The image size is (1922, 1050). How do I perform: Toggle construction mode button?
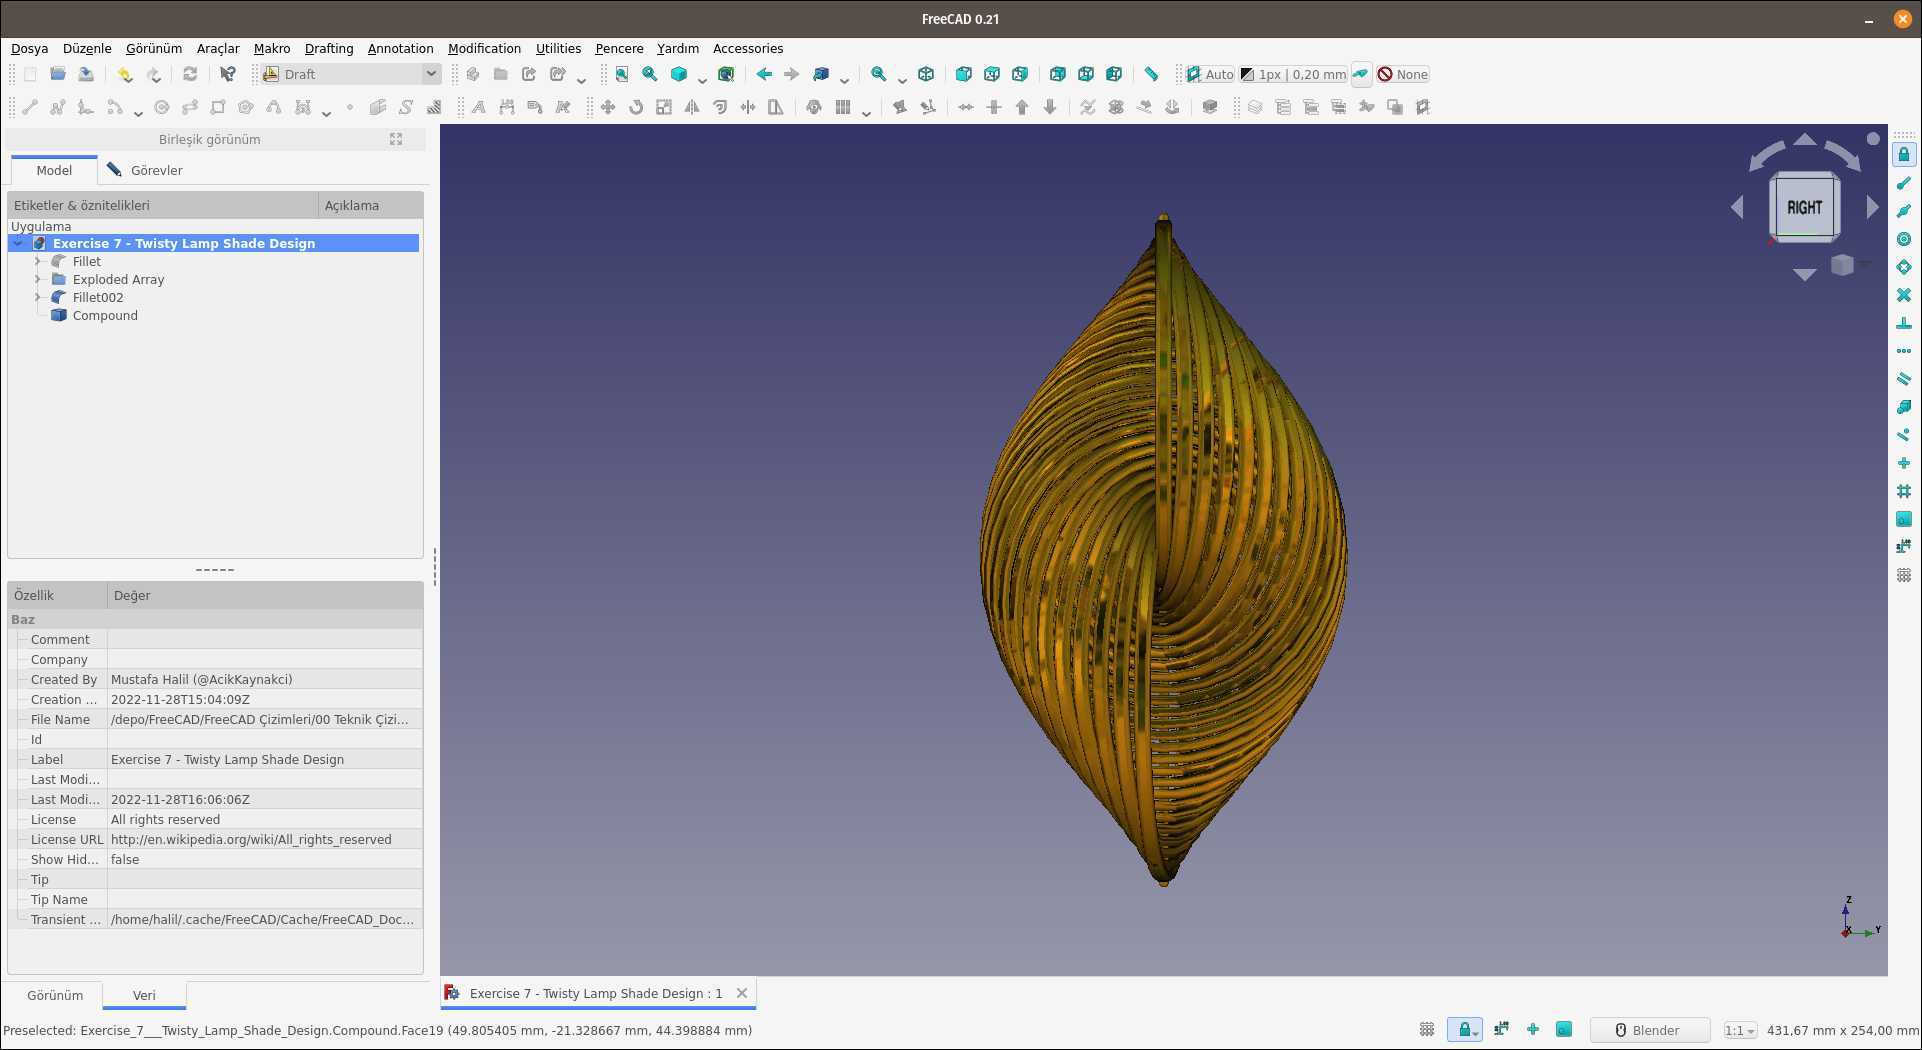(1361, 74)
